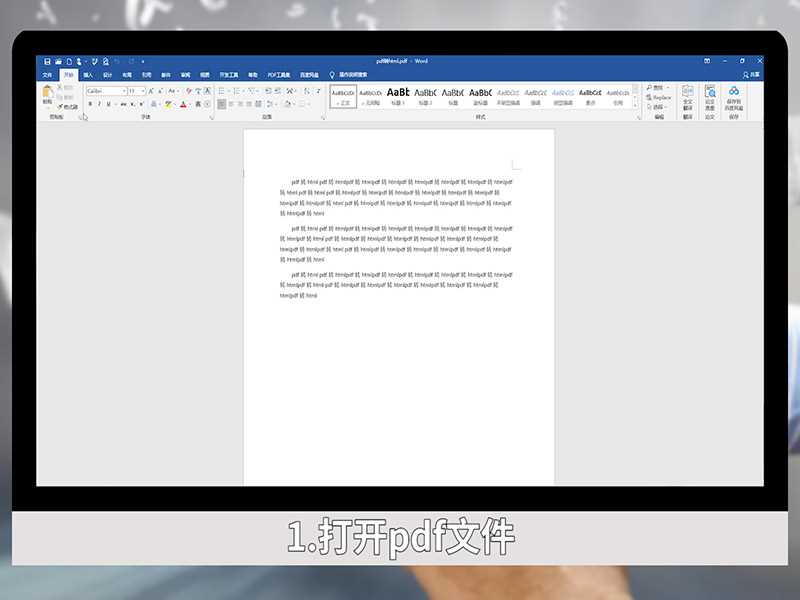
Task: Open the font size dropdown
Action: tap(144, 90)
